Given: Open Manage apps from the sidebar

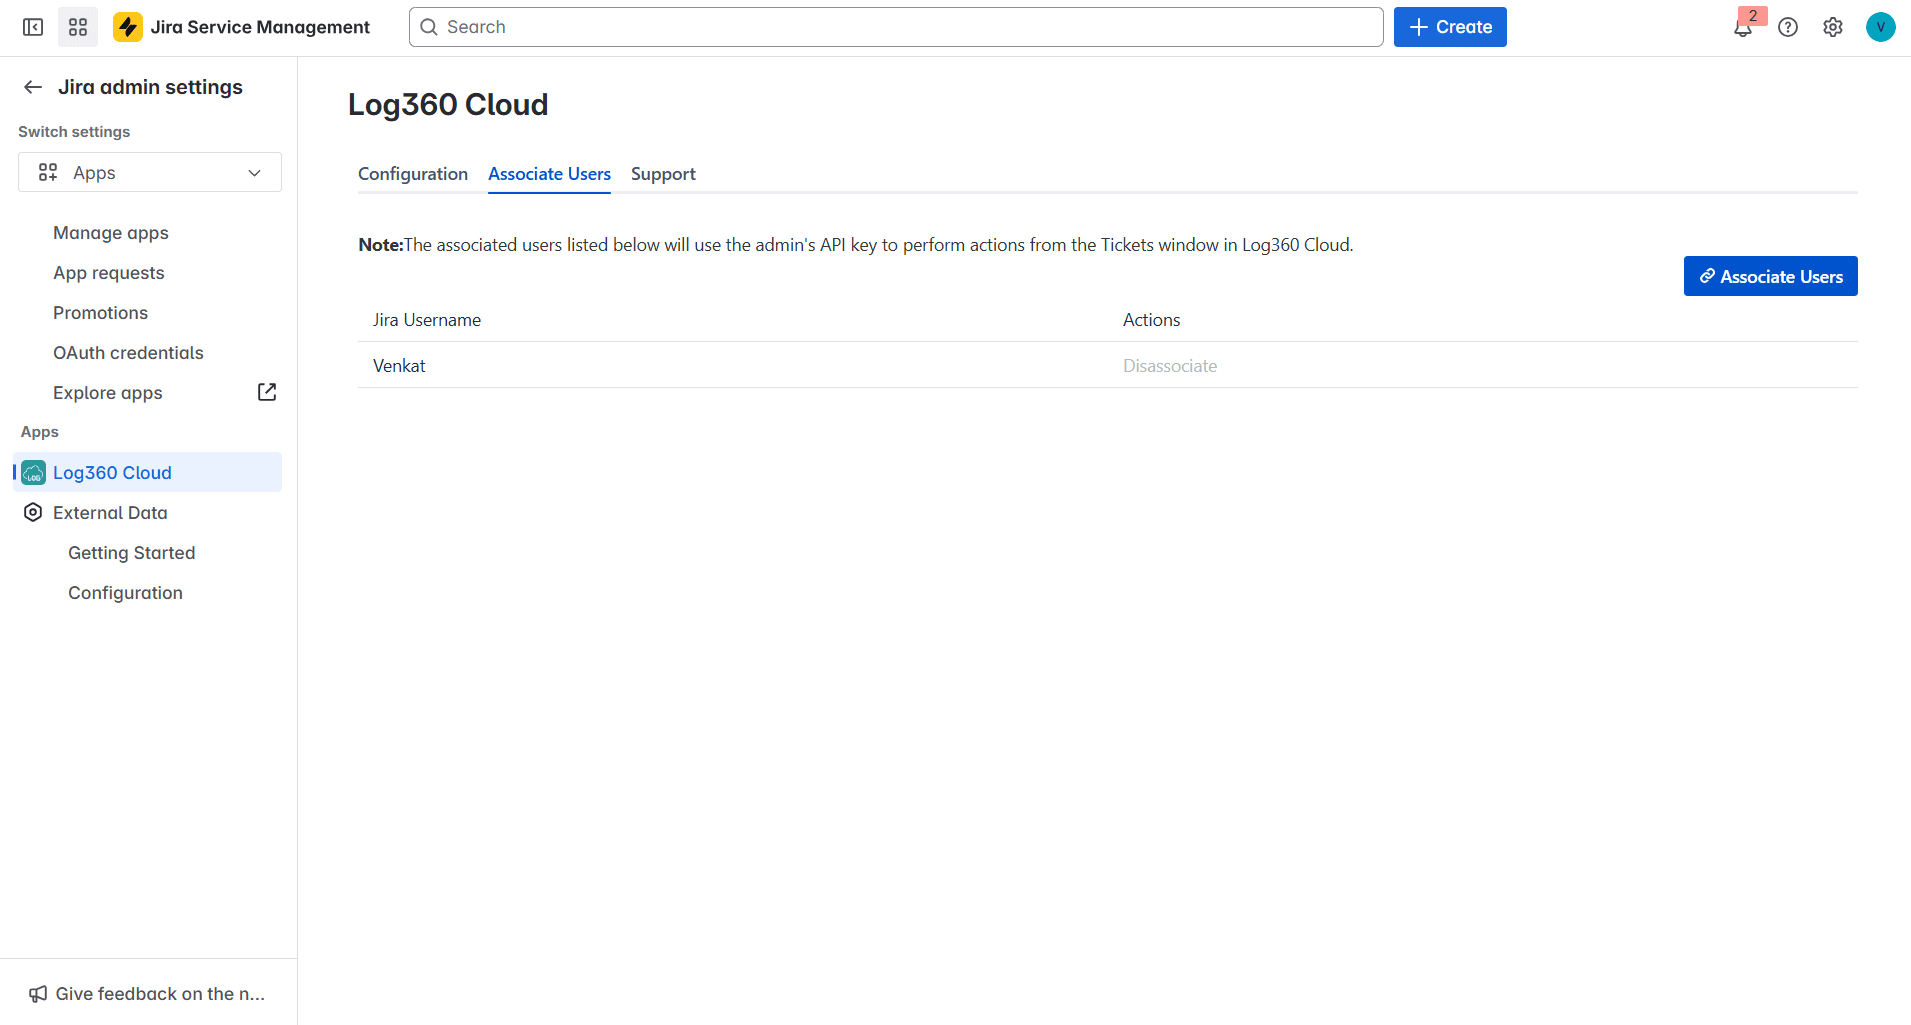Looking at the screenshot, I should (x=110, y=232).
